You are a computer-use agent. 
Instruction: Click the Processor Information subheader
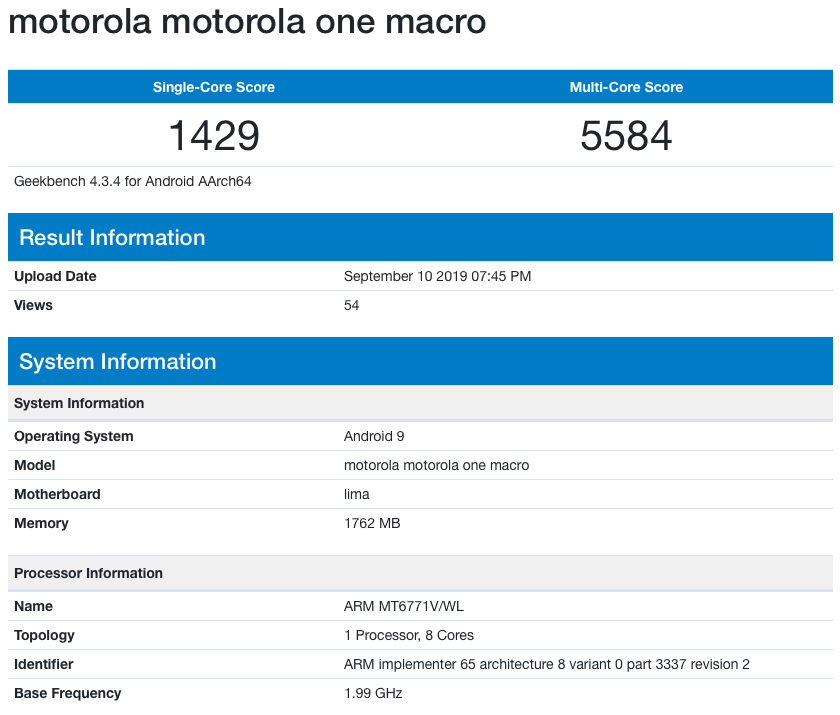[421, 573]
